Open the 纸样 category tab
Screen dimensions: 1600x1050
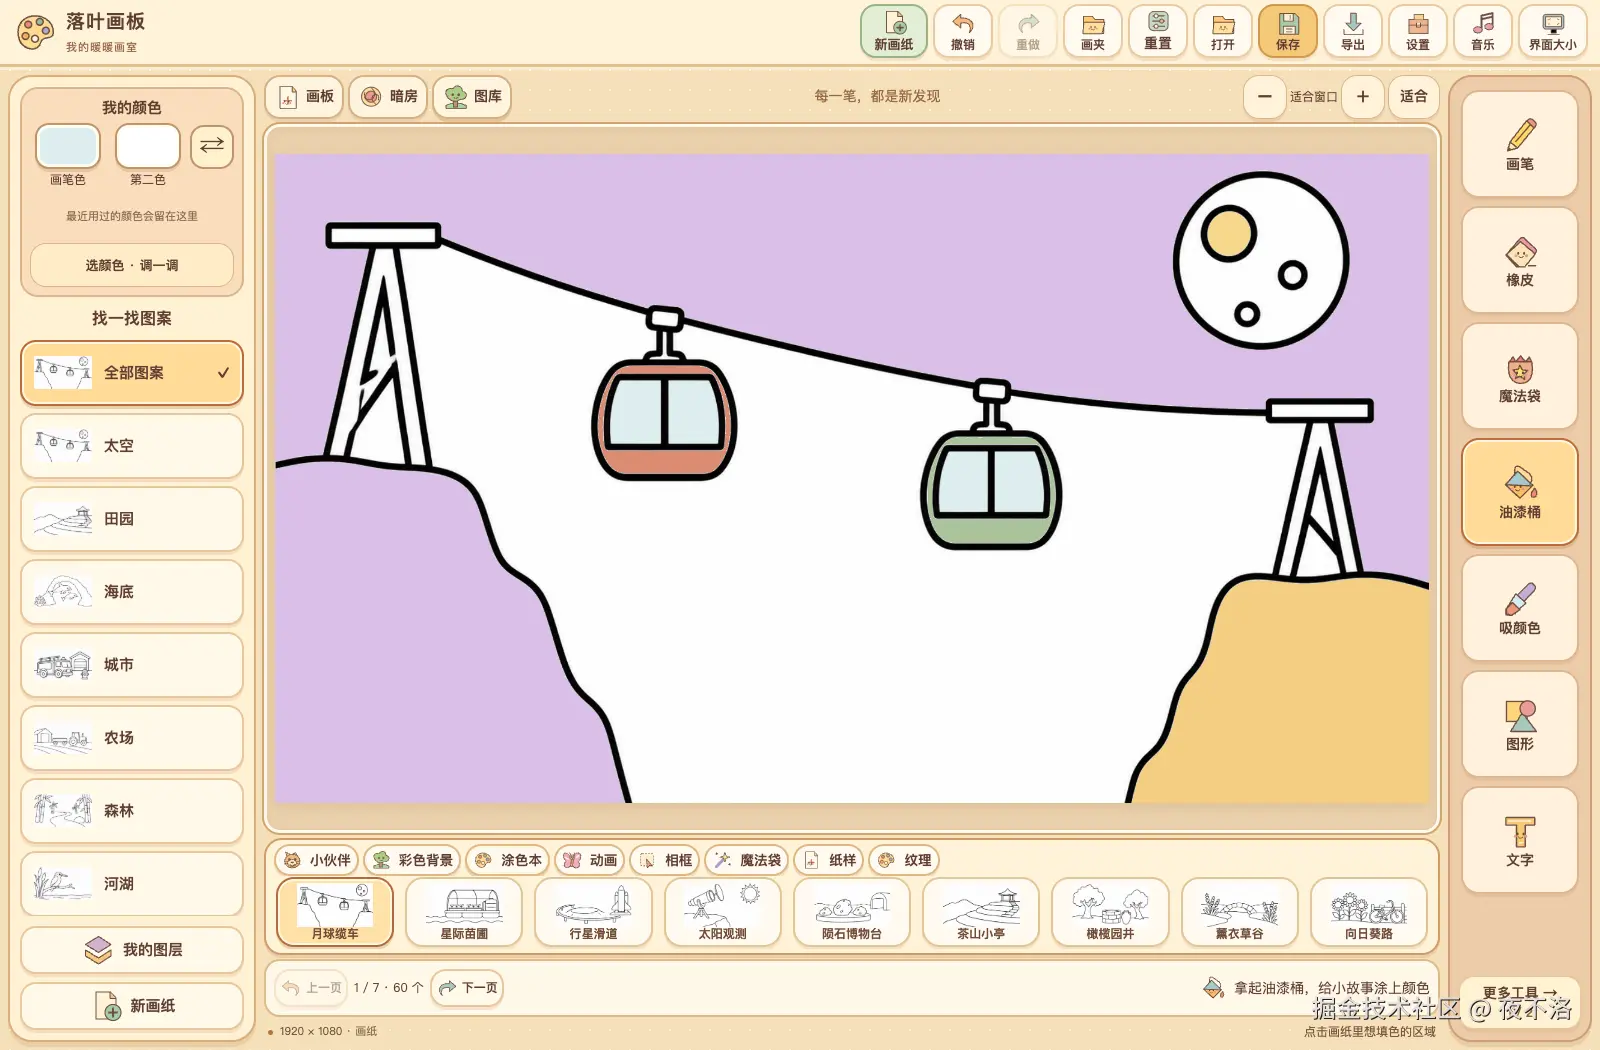click(830, 860)
